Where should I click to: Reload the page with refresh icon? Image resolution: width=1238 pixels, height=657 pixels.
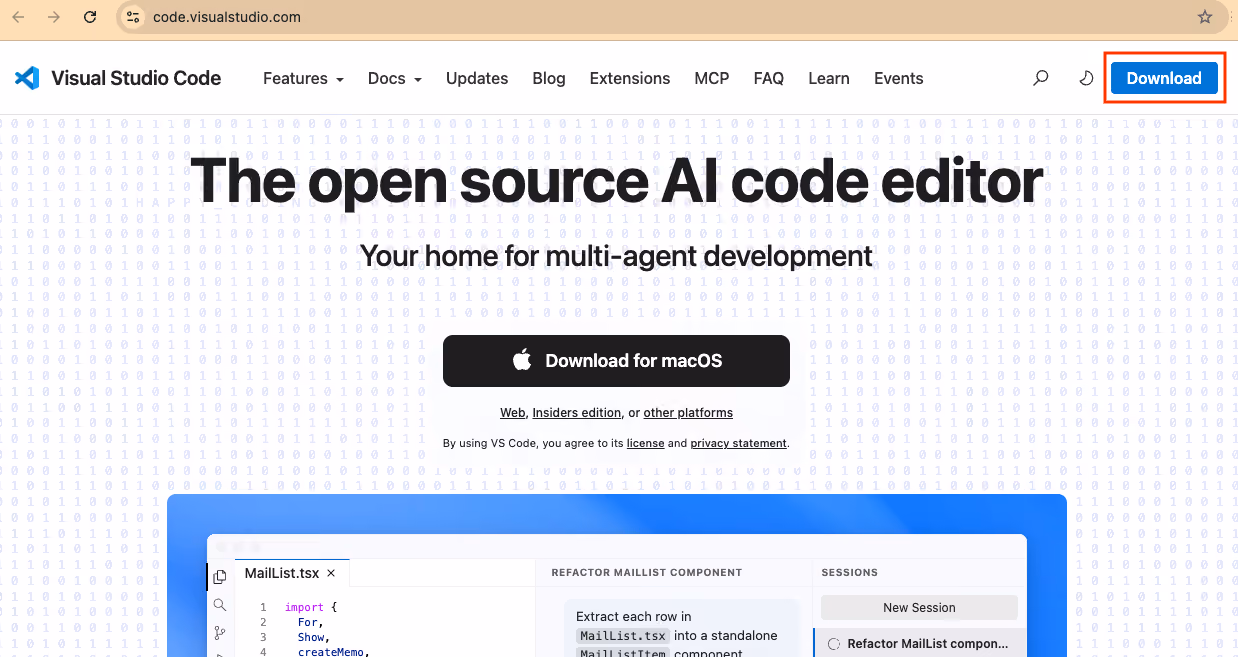pos(90,17)
